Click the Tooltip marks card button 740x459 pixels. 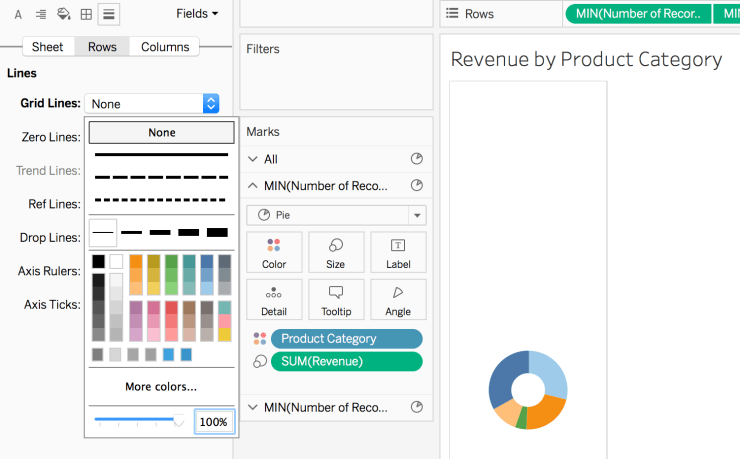[335, 299]
